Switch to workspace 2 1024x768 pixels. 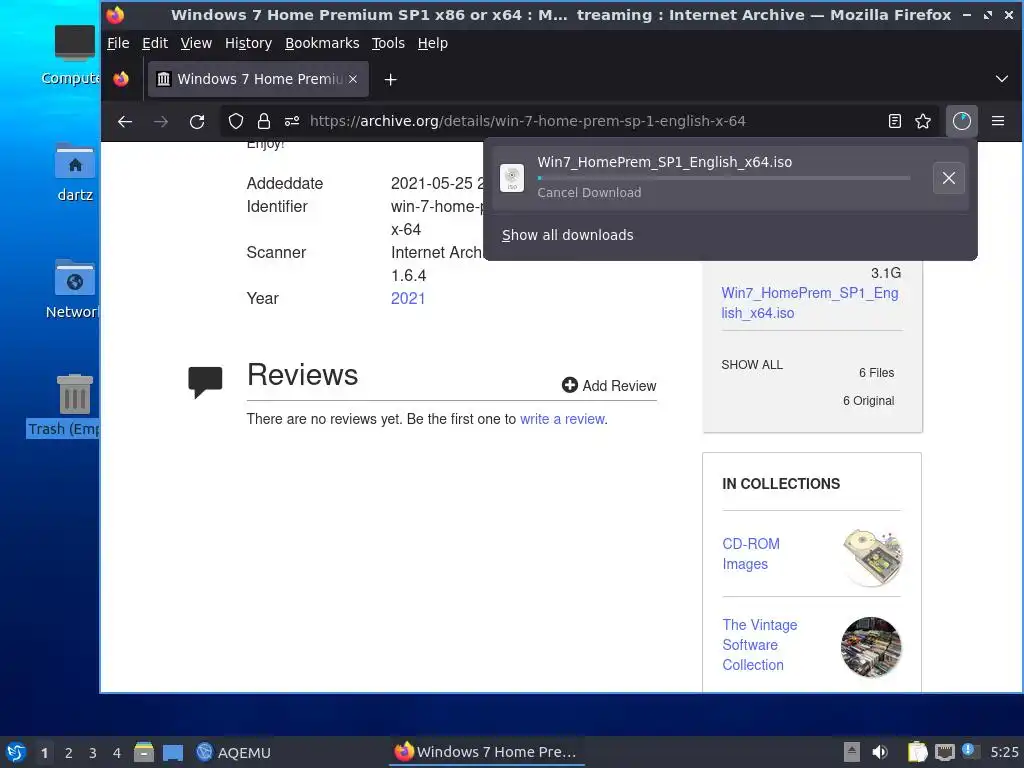point(69,753)
